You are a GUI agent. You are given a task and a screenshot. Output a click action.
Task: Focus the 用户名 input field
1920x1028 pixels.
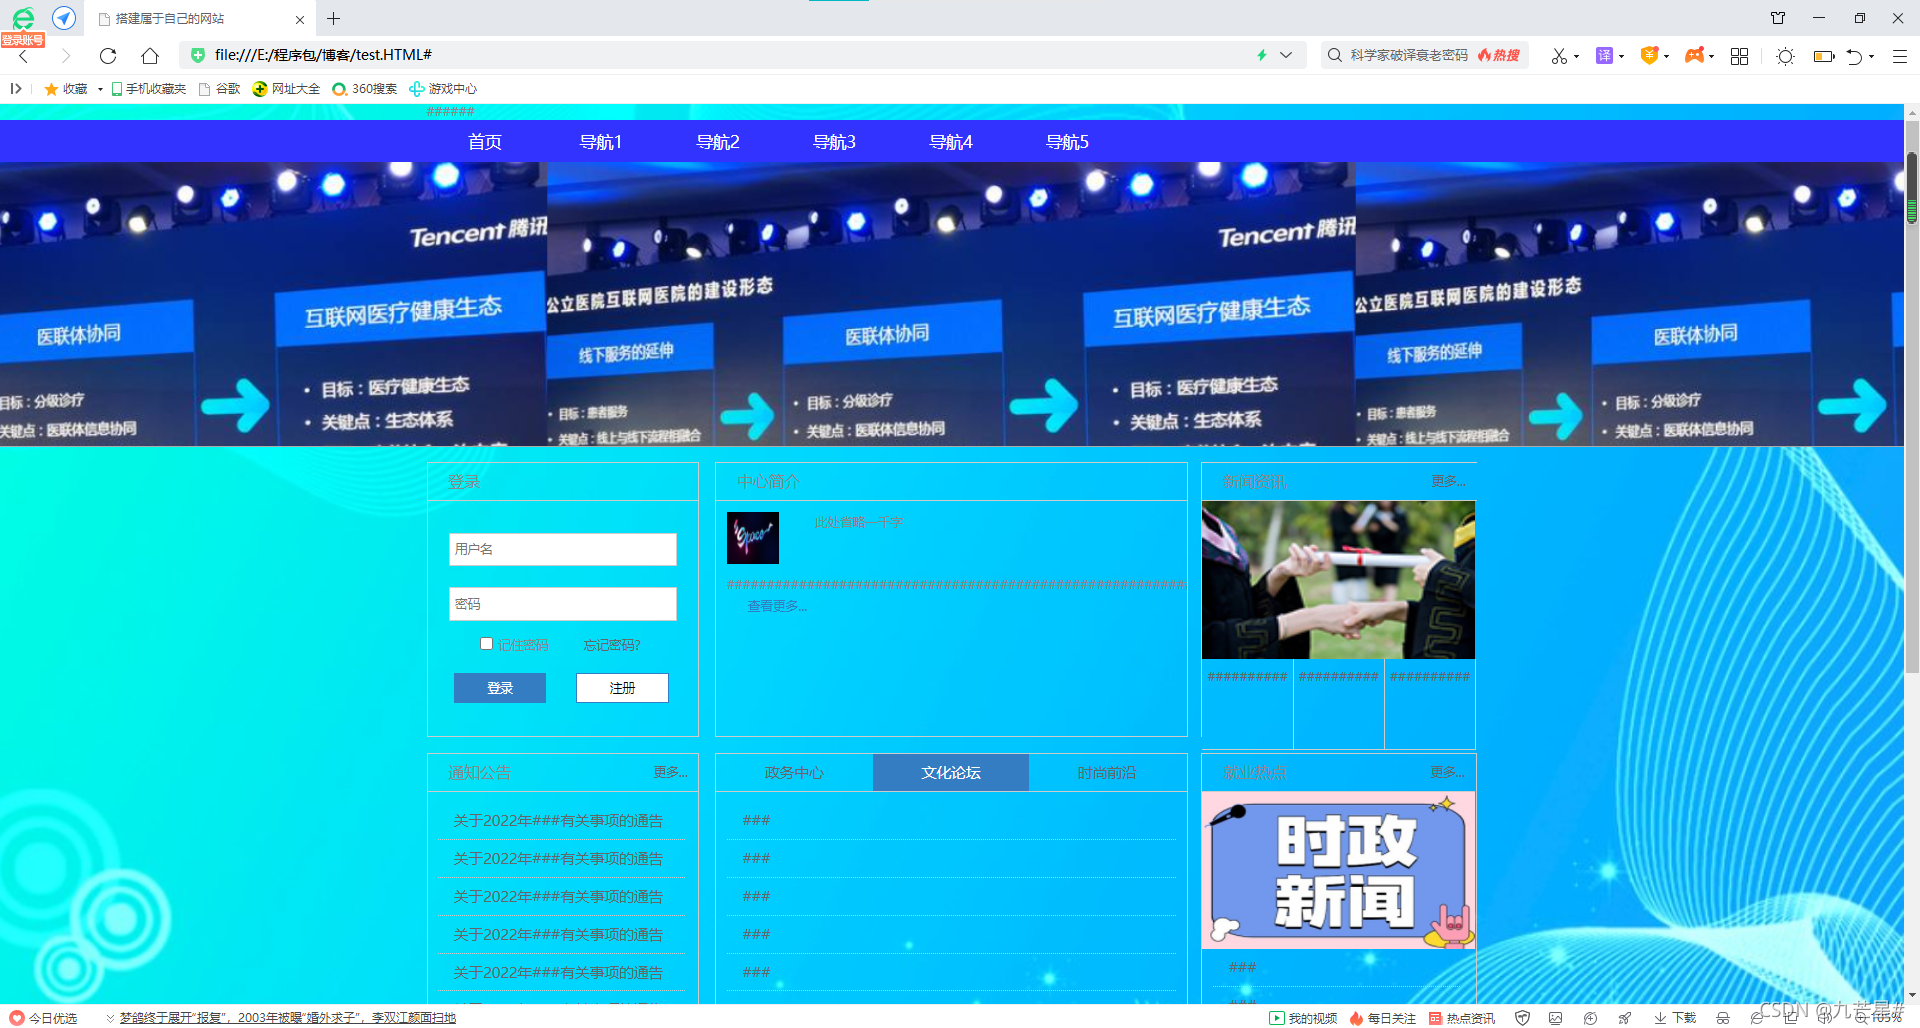pos(563,549)
